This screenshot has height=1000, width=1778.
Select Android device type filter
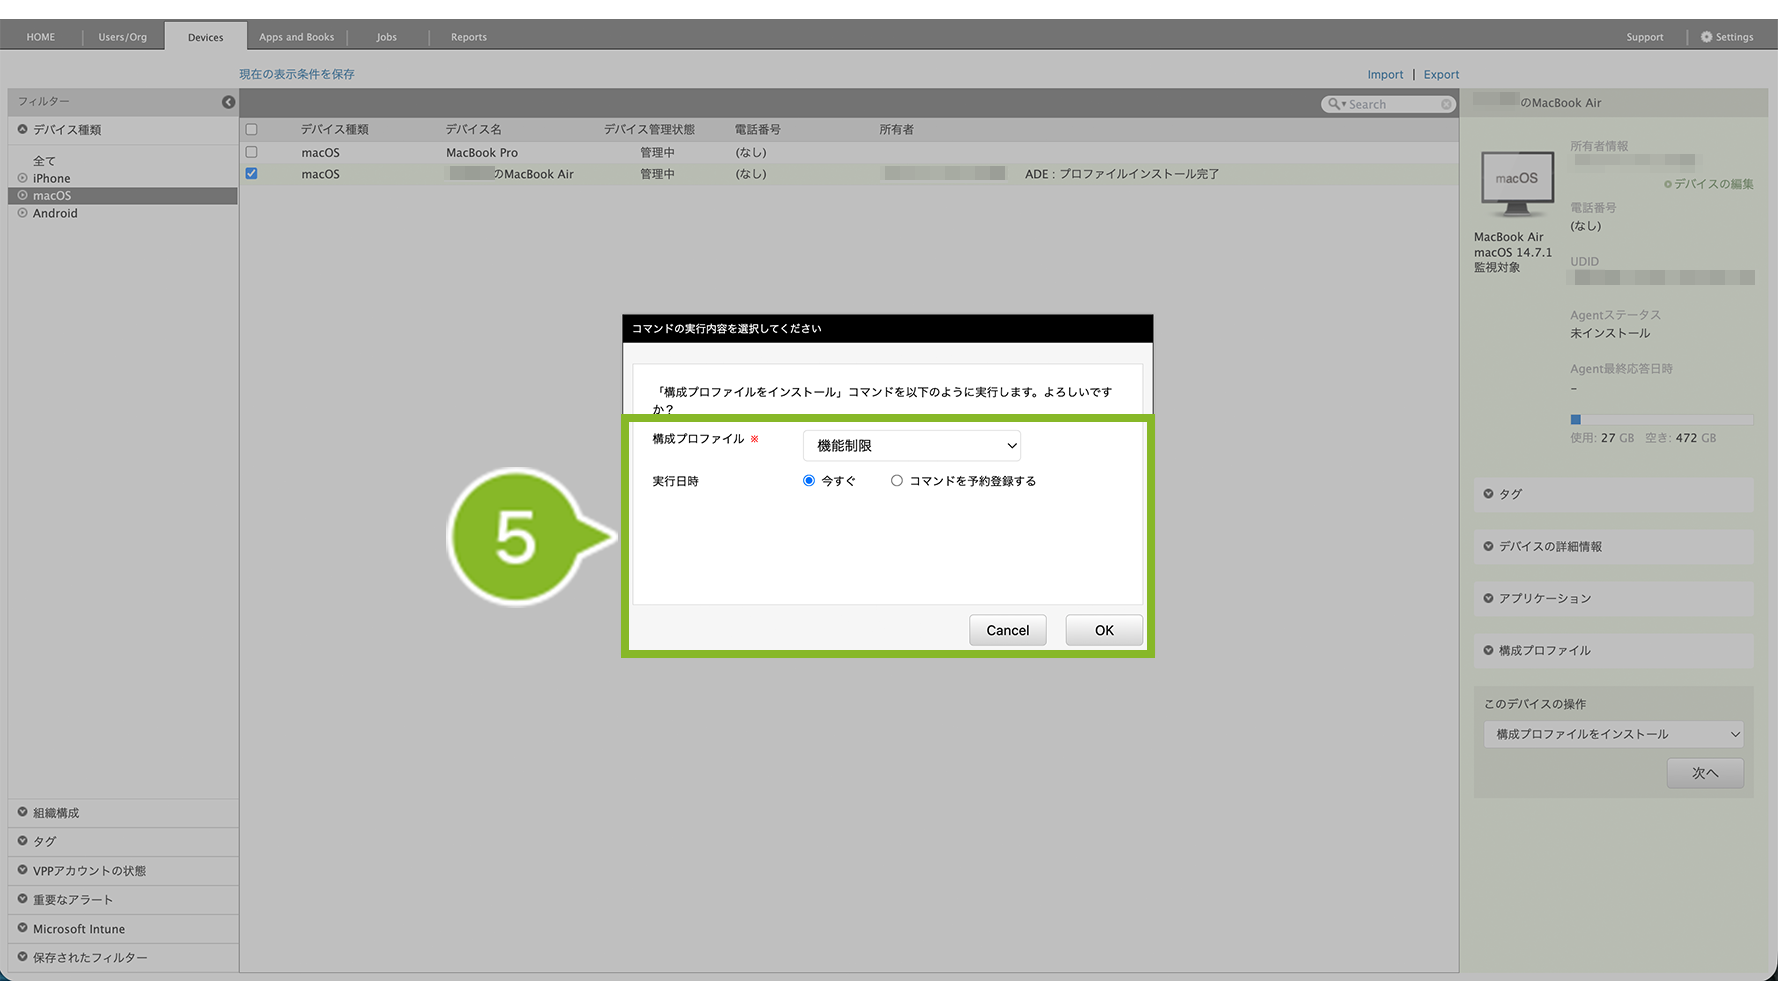(55, 214)
